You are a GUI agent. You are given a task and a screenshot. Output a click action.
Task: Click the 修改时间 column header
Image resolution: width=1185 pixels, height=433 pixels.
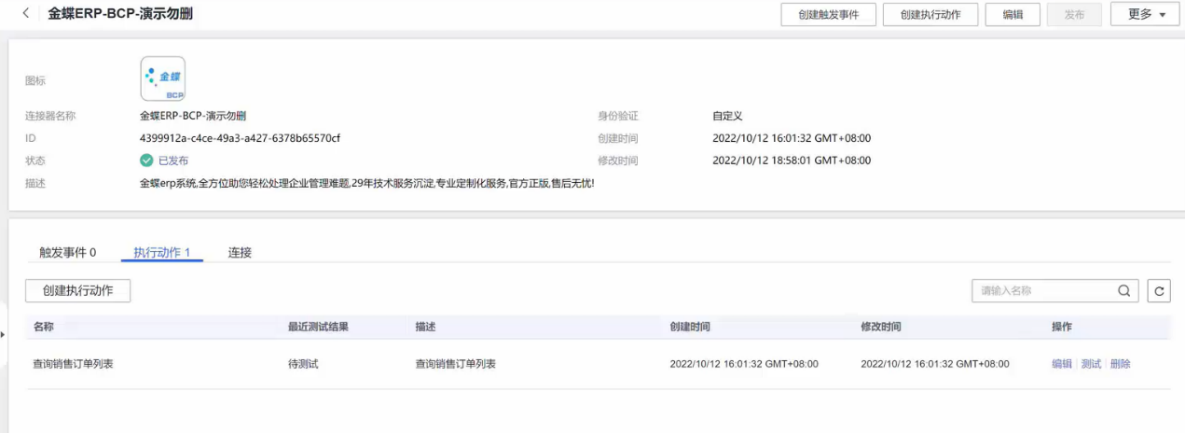[880, 327]
